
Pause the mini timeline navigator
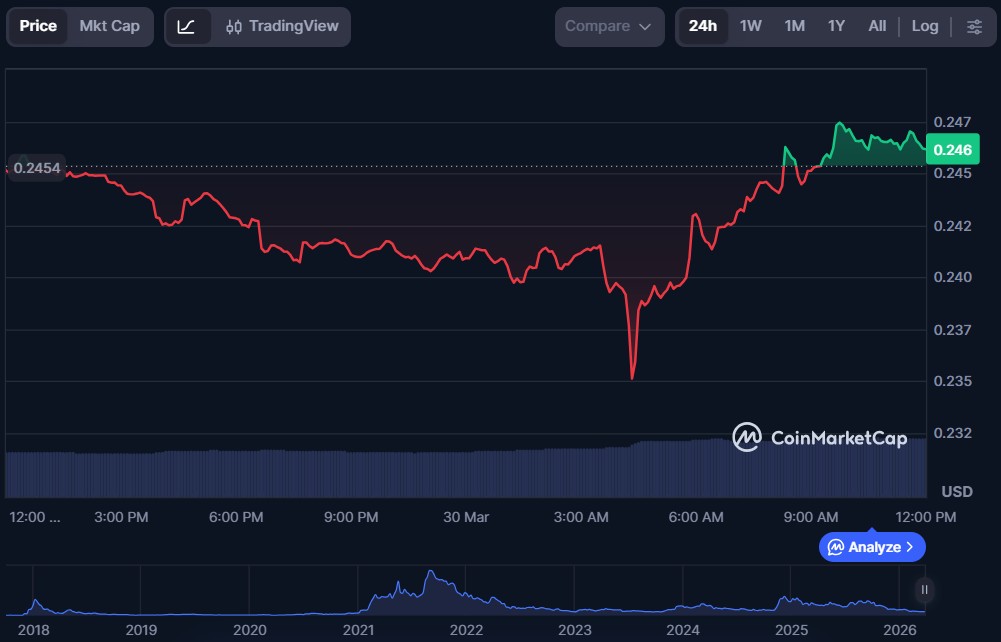pyautogui.click(x=924, y=590)
